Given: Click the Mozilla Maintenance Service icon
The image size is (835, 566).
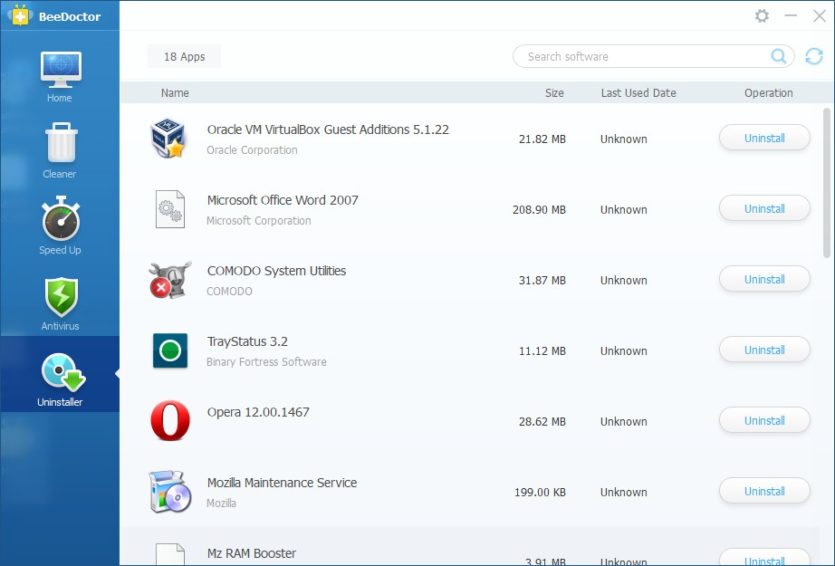Looking at the screenshot, I should click(170, 491).
